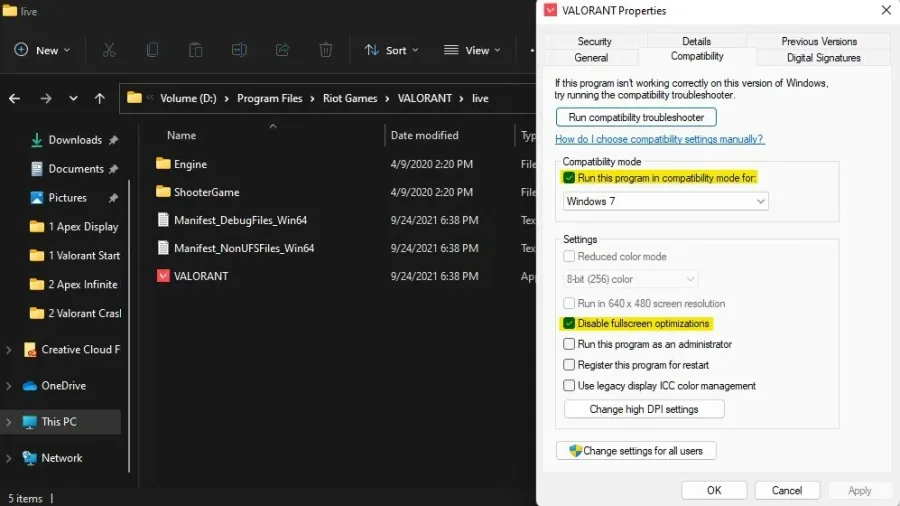This screenshot has width=900, height=506.
Task: Sort by the Name column header
Action: click(x=181, y=135)
